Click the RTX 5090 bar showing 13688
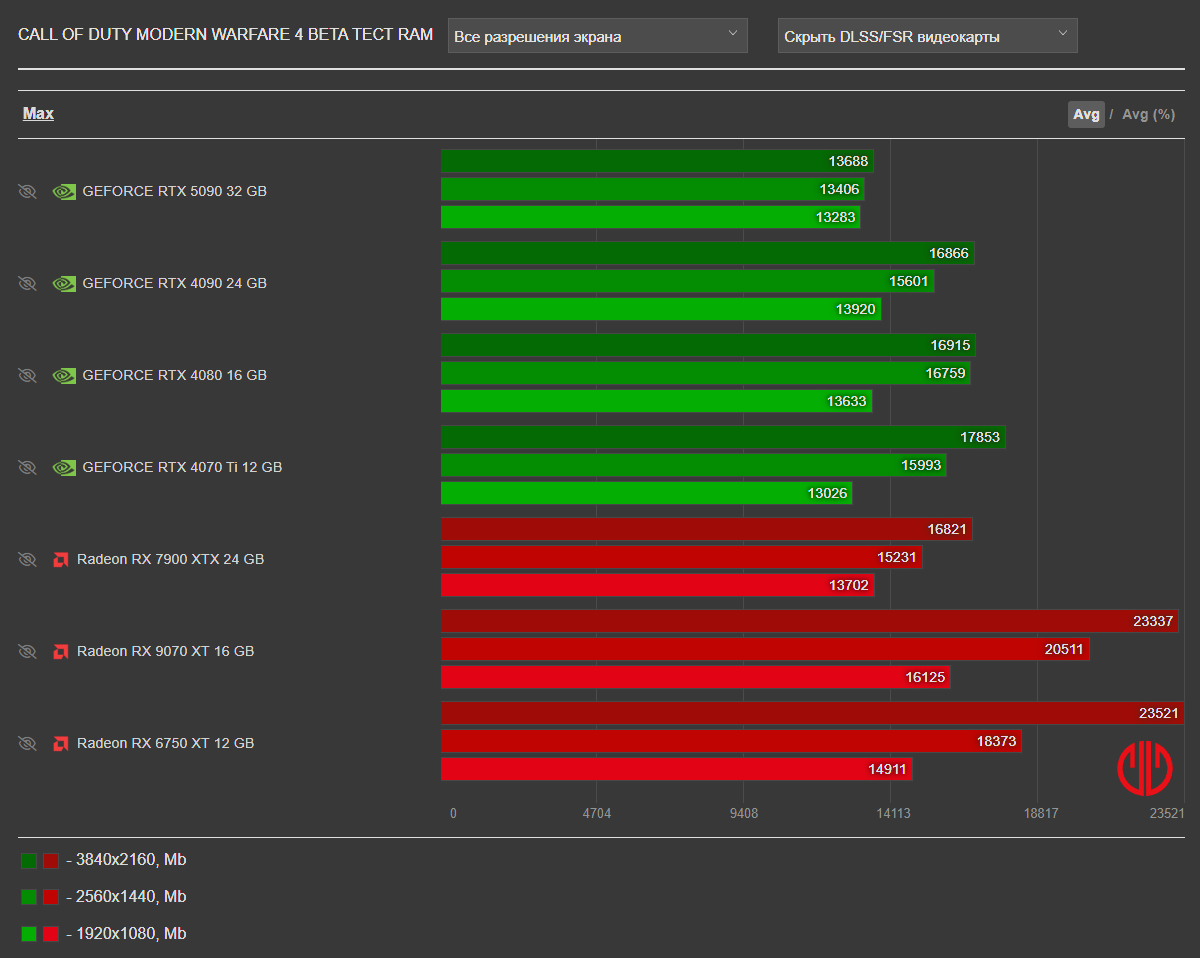Screen dimensions: 1200x958 (x=657, y=161)
